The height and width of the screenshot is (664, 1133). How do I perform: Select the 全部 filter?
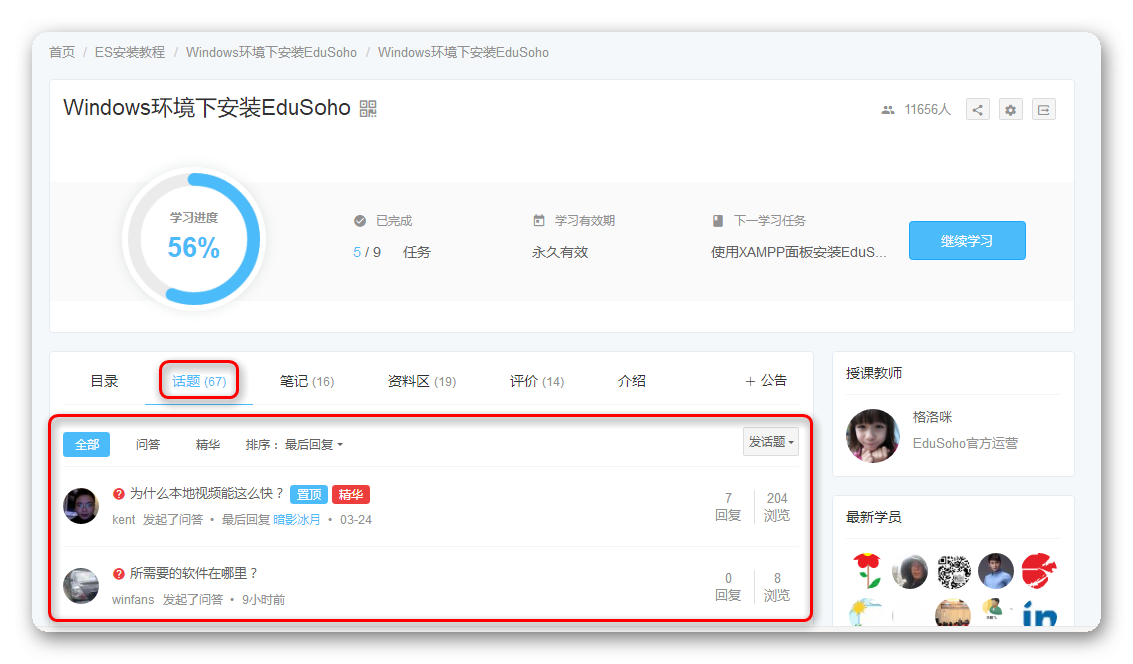(87, 444)
